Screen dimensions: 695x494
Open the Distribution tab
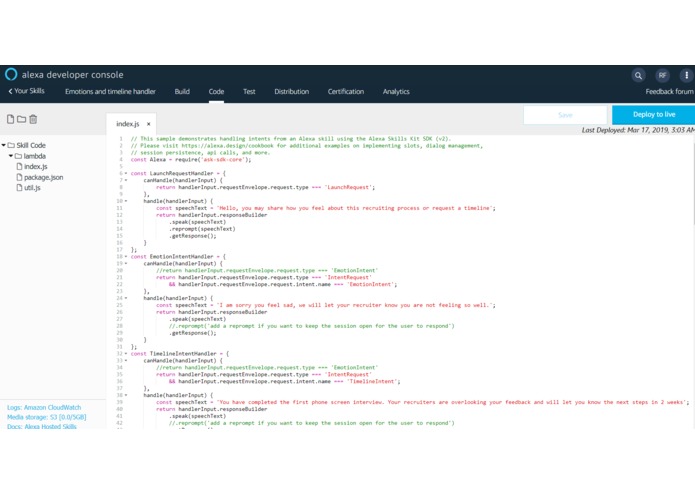point(292,92)
